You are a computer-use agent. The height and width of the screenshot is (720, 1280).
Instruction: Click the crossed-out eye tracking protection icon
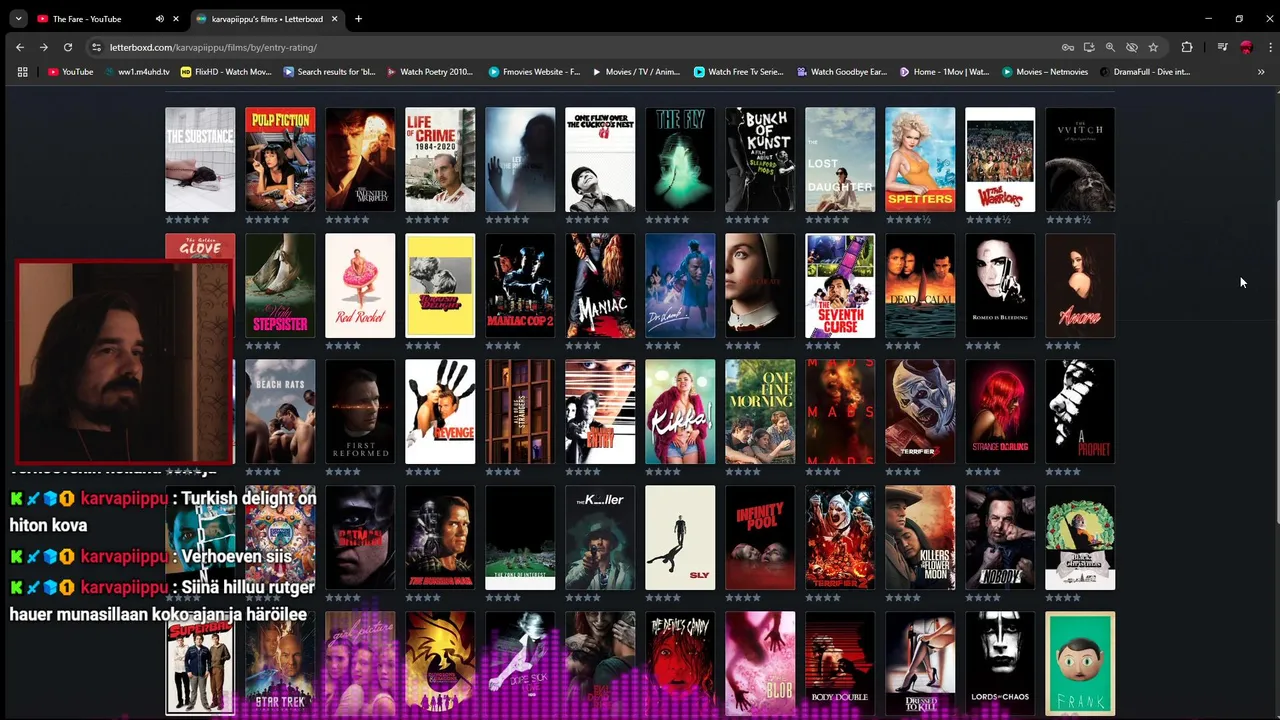[x=1132, y=47]
